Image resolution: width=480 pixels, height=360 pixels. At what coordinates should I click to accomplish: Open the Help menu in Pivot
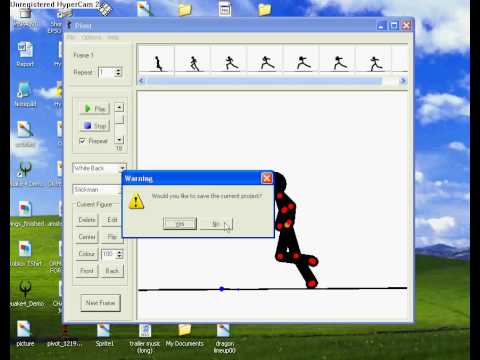[113, 37]
